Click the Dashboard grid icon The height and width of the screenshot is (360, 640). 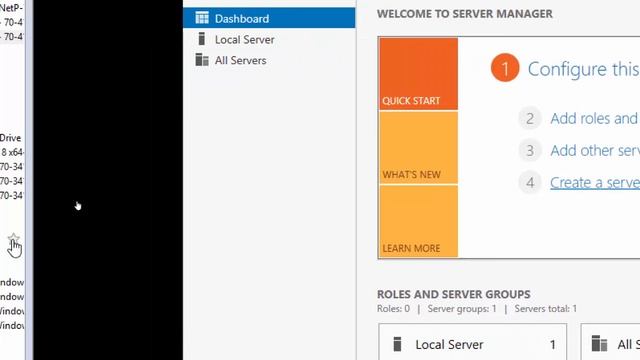202,18
